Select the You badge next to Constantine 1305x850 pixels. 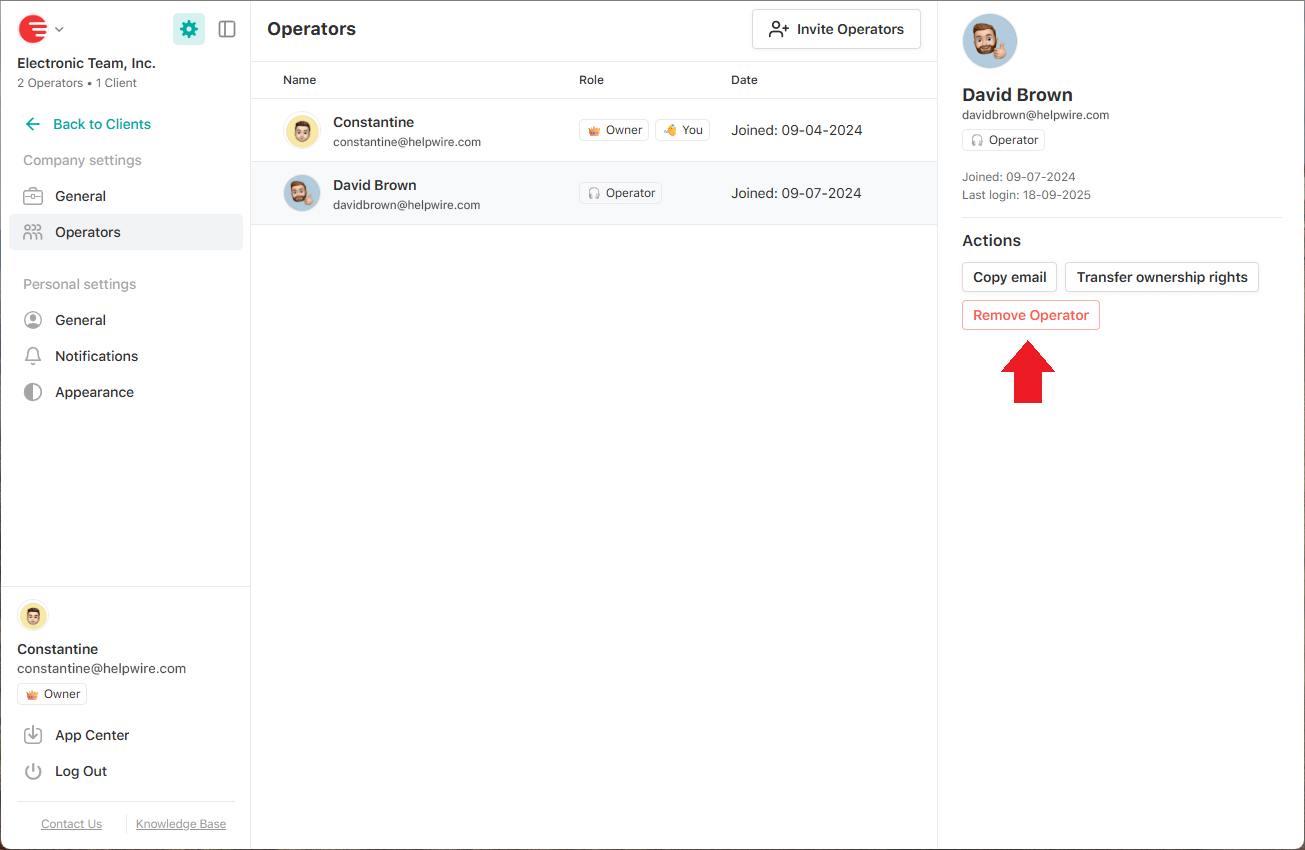(682, 129)
